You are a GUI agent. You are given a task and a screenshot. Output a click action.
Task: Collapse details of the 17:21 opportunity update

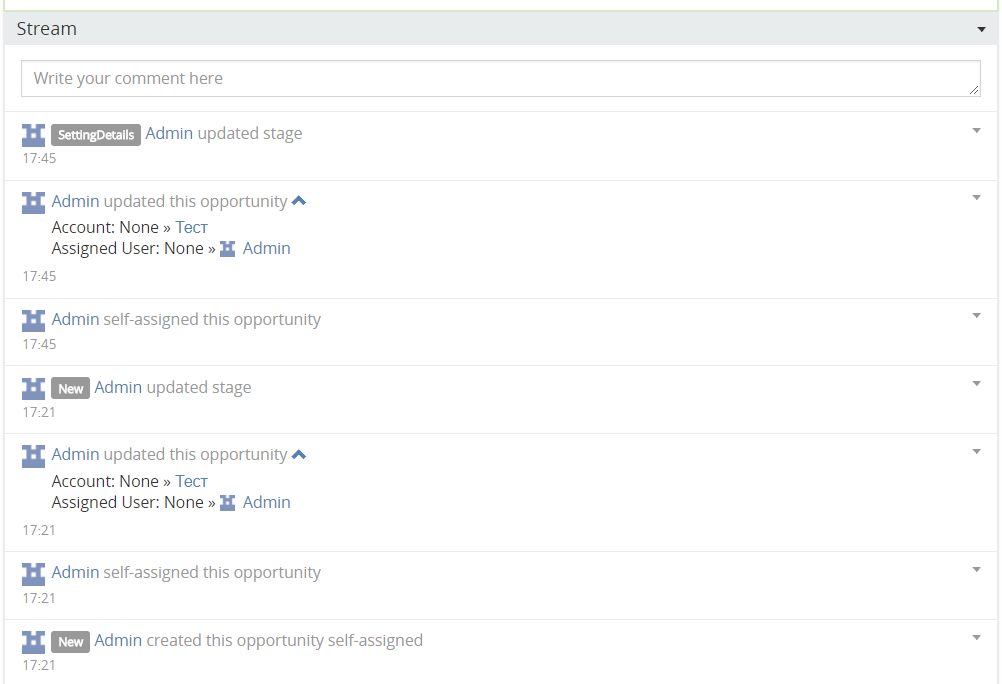click(x=299, y=455)
